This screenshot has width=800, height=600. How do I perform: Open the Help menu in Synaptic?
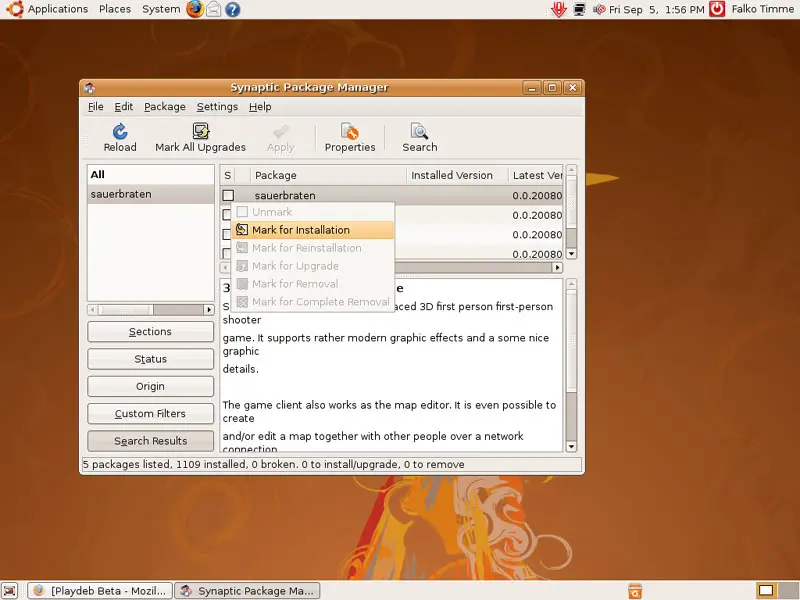(x=260, y=107)
